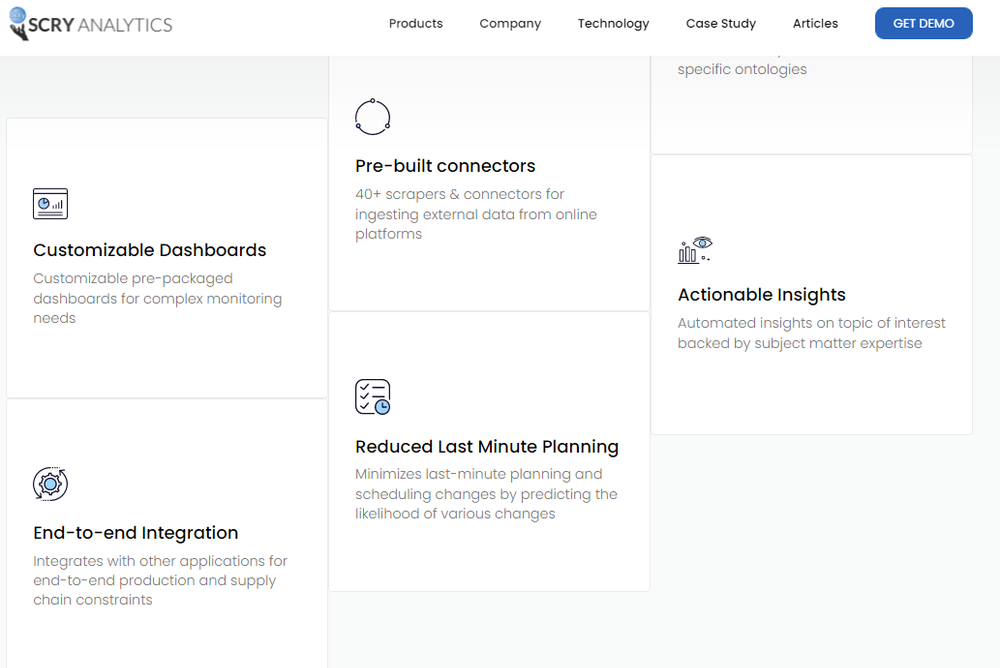Select the Customizable Dashboards heading

[150, 250]
